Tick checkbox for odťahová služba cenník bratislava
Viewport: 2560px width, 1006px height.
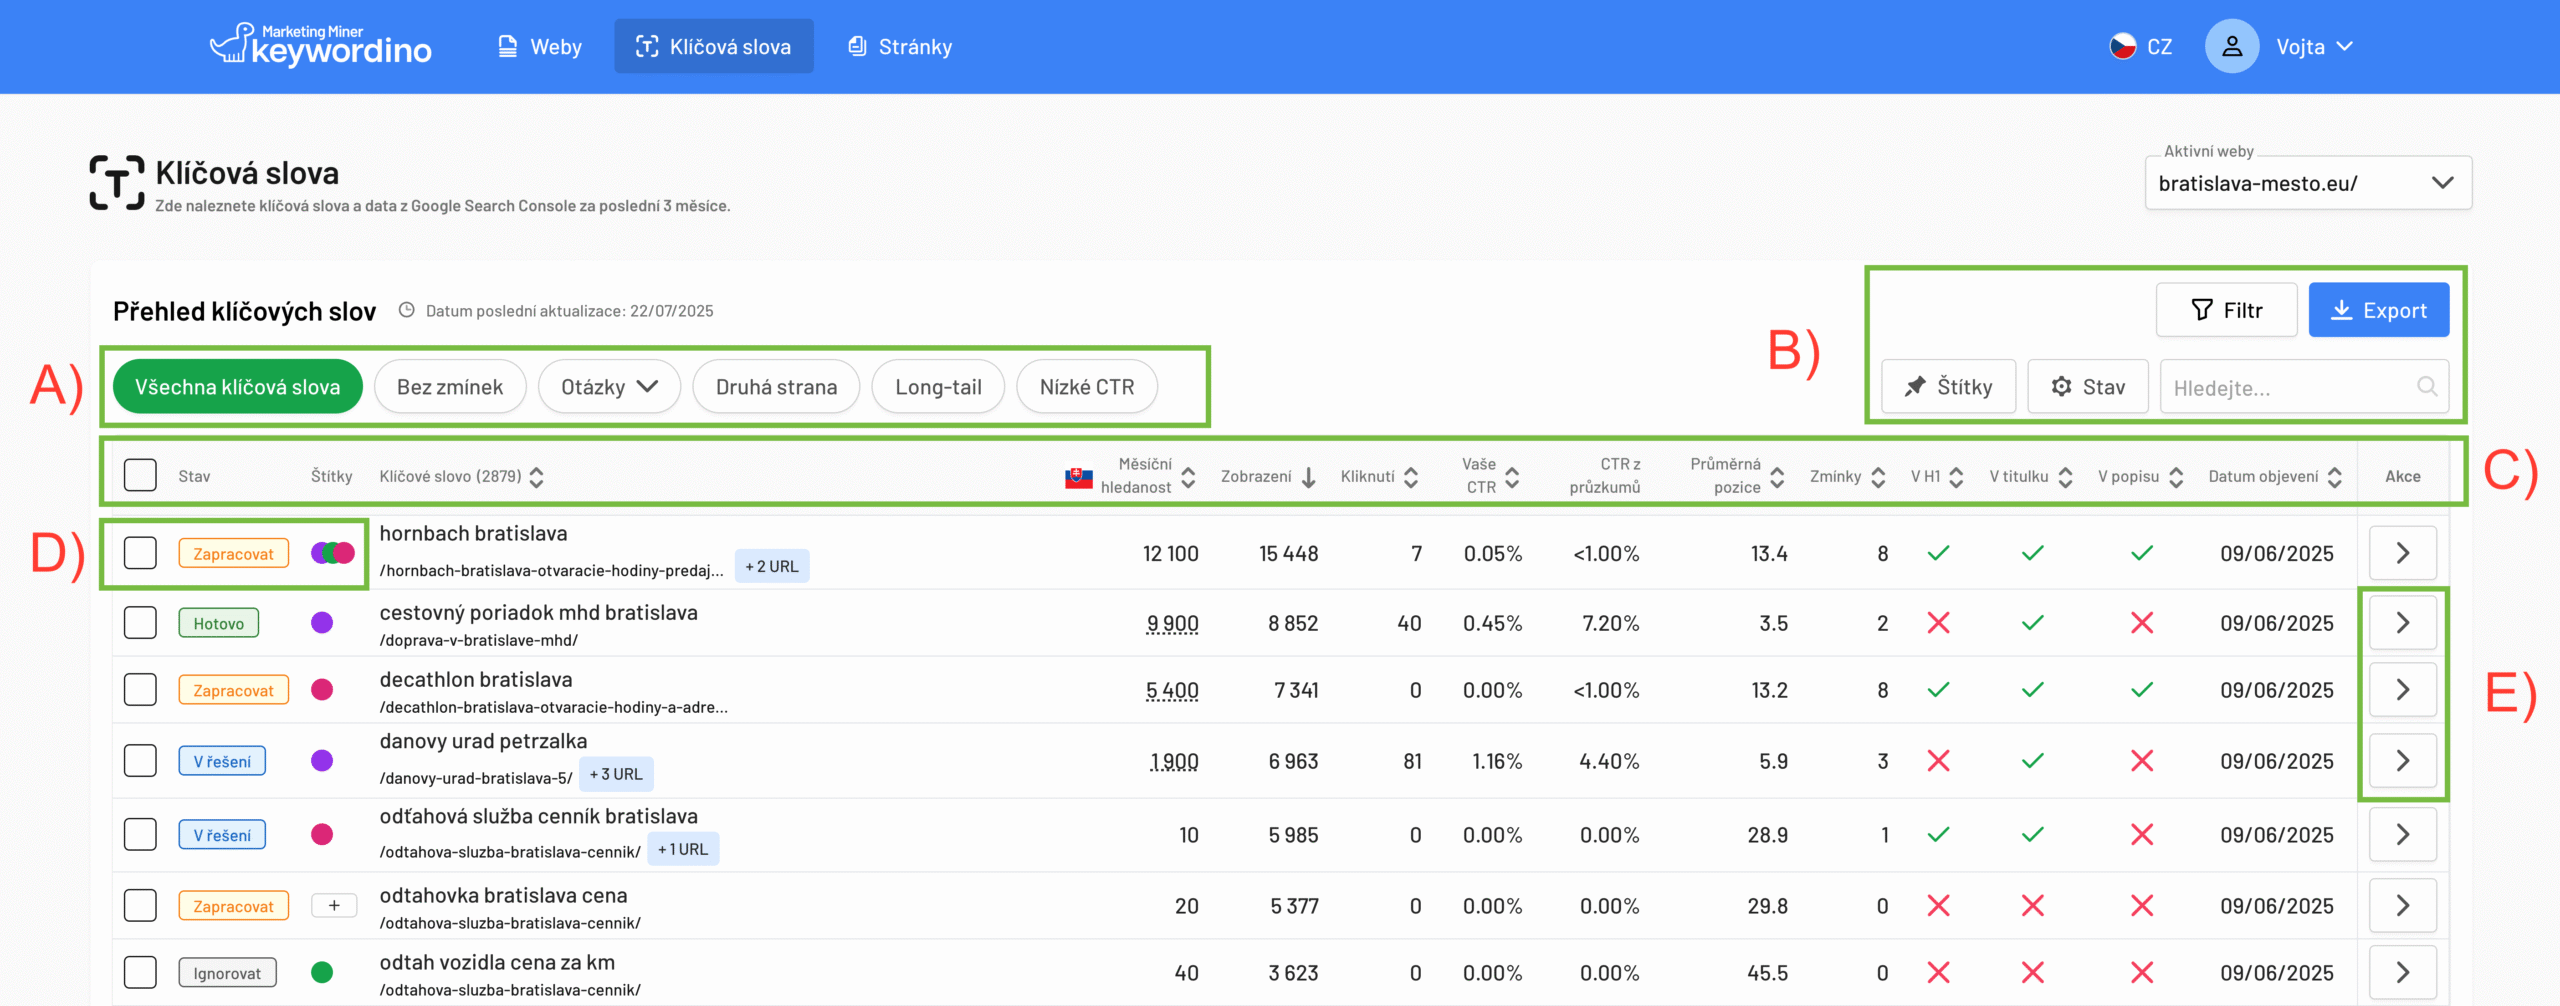(x=140, y=834)
